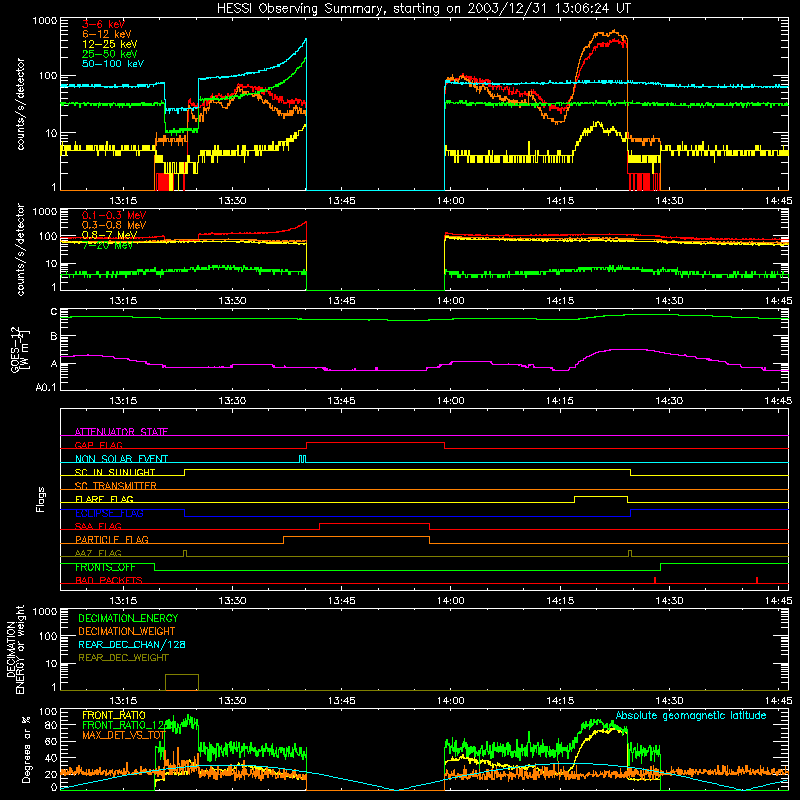
Task: Select the FLARE_FLAG label
Action: tap(104, 499)
